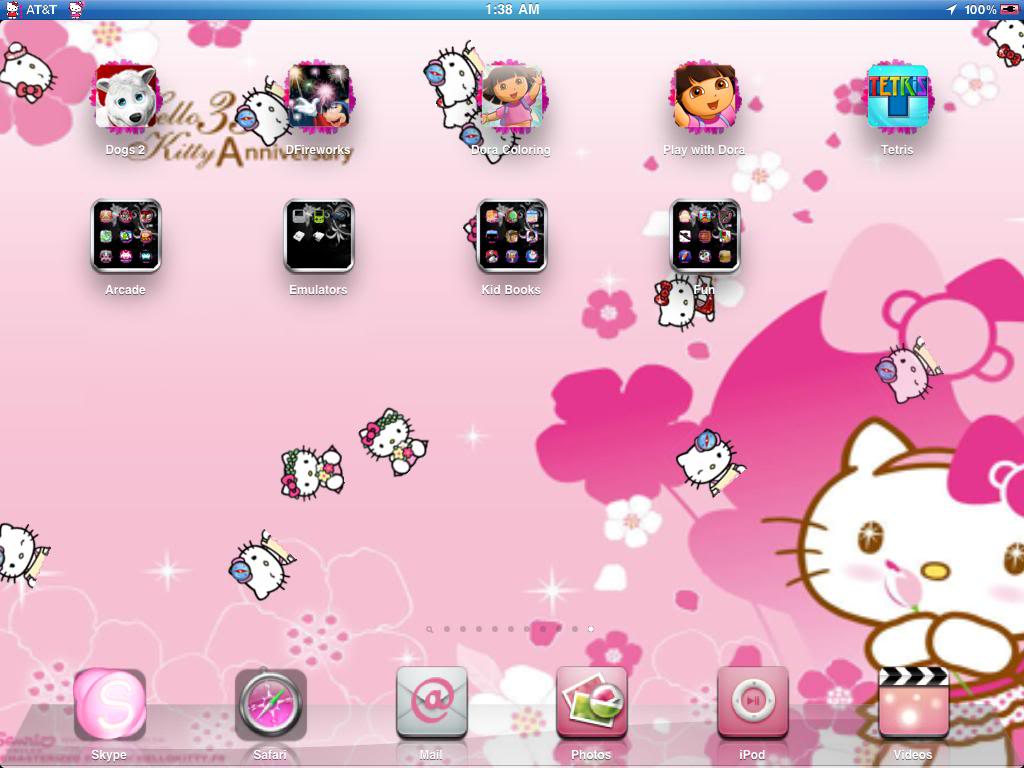Open Safari browser in dock
1024x768 pixels.
[x=270, y=704]
